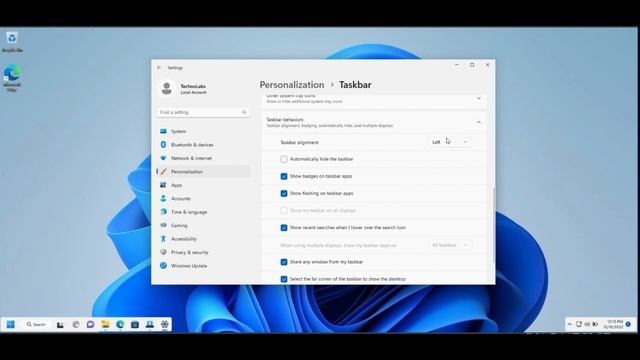Collapse the Taskbar behaviors section
640x360 pixels.
(x=479, y=122)
